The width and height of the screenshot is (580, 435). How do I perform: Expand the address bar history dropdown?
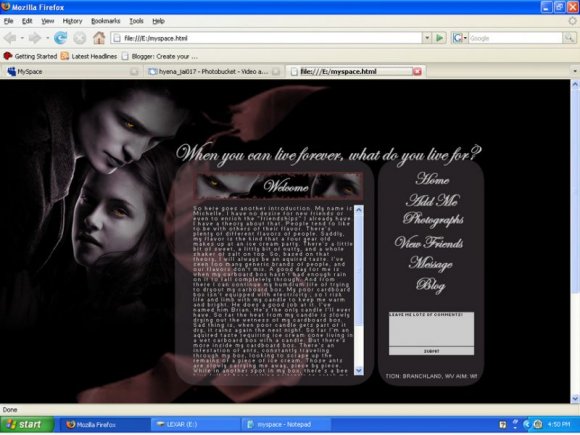click(427, 38)
